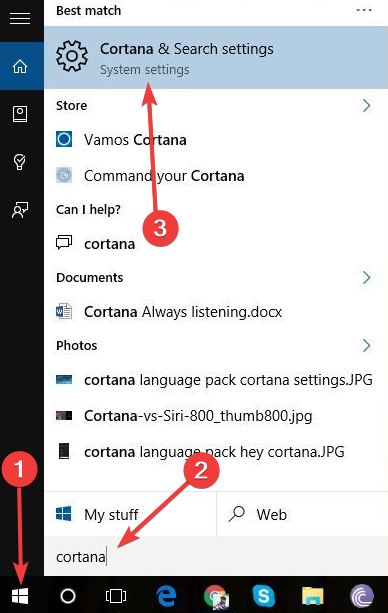
Task: Open the Feedback icon in sidebar
Action: pos(20,210)
